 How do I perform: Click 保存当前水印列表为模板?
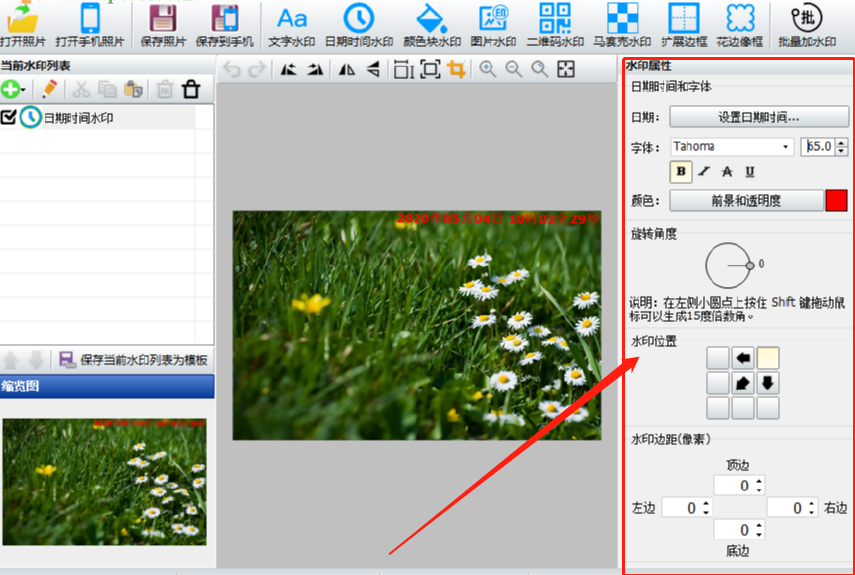134,360
